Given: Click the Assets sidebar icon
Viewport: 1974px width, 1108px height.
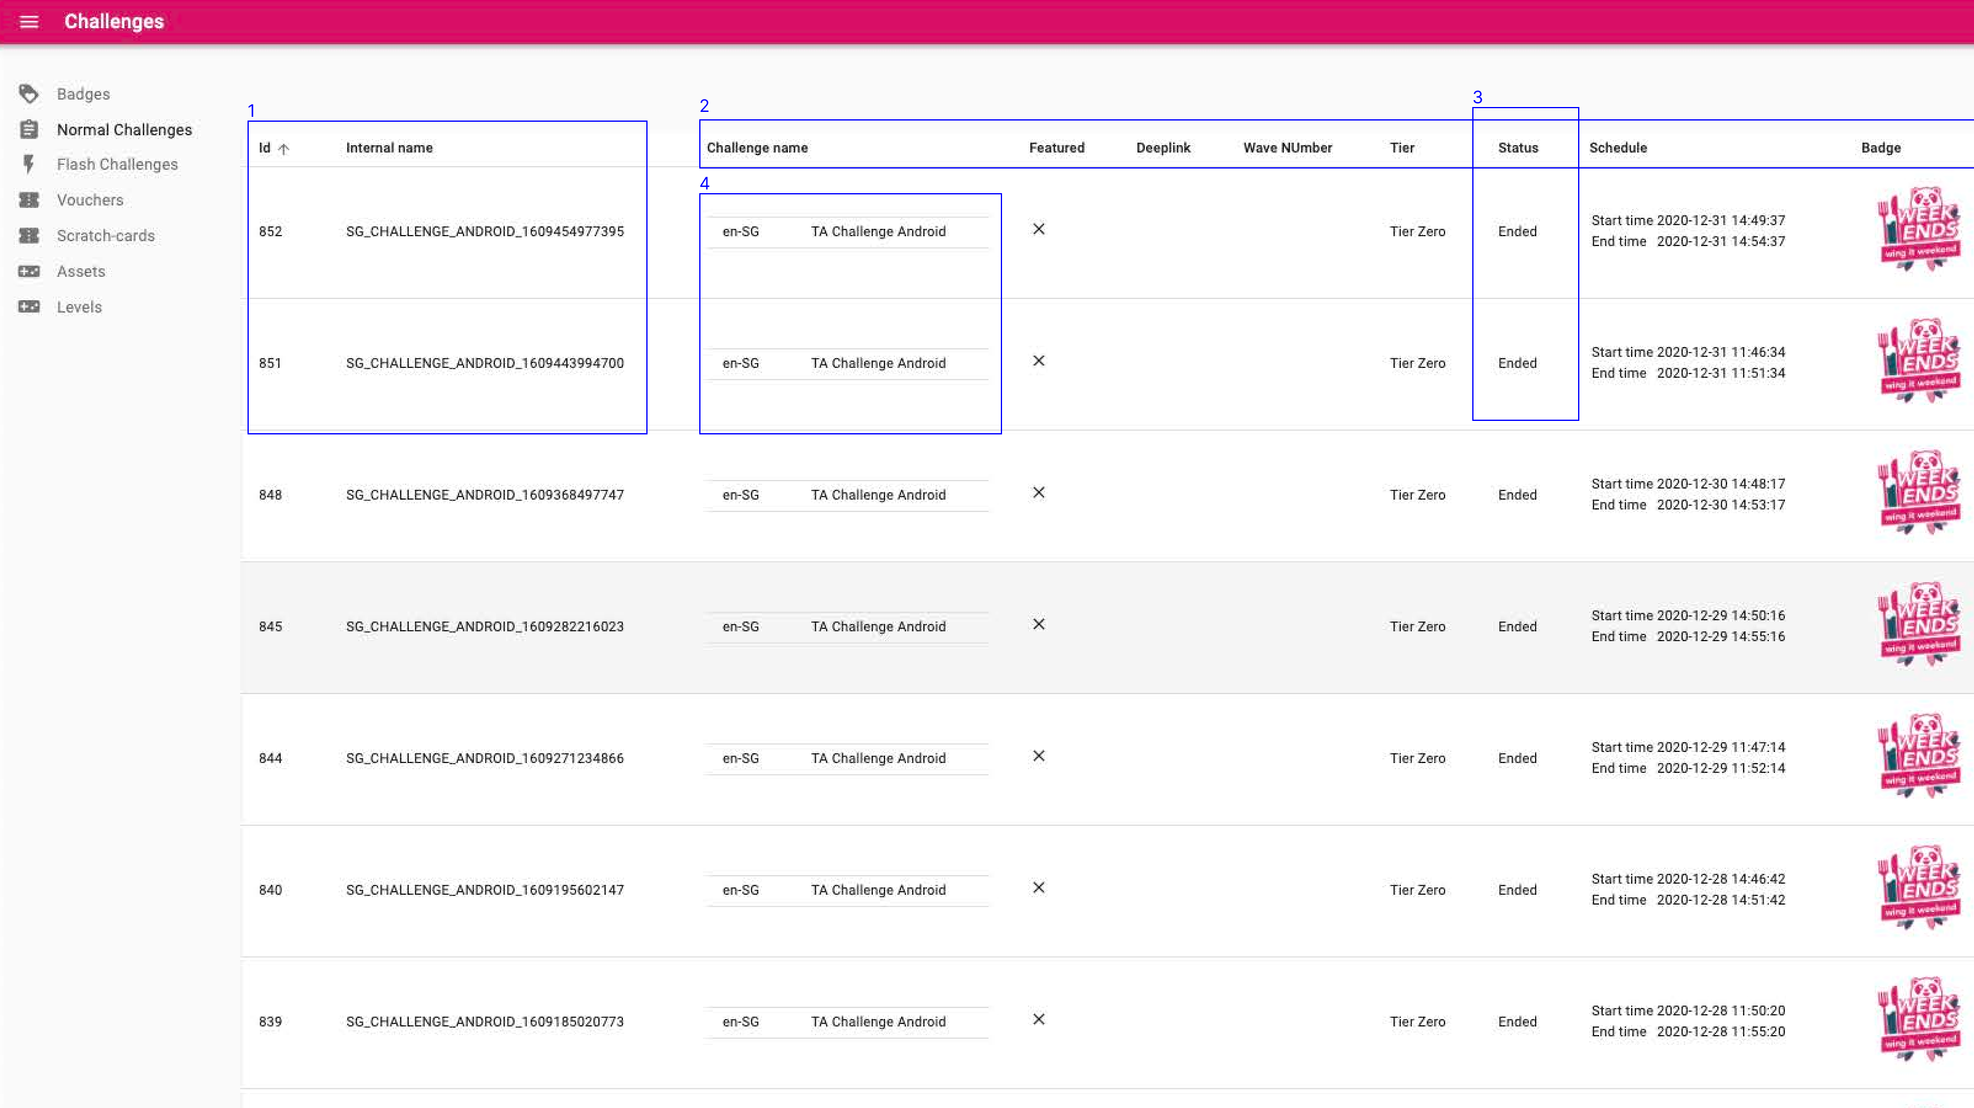Looking at the screenshot, I should point(29,271).
